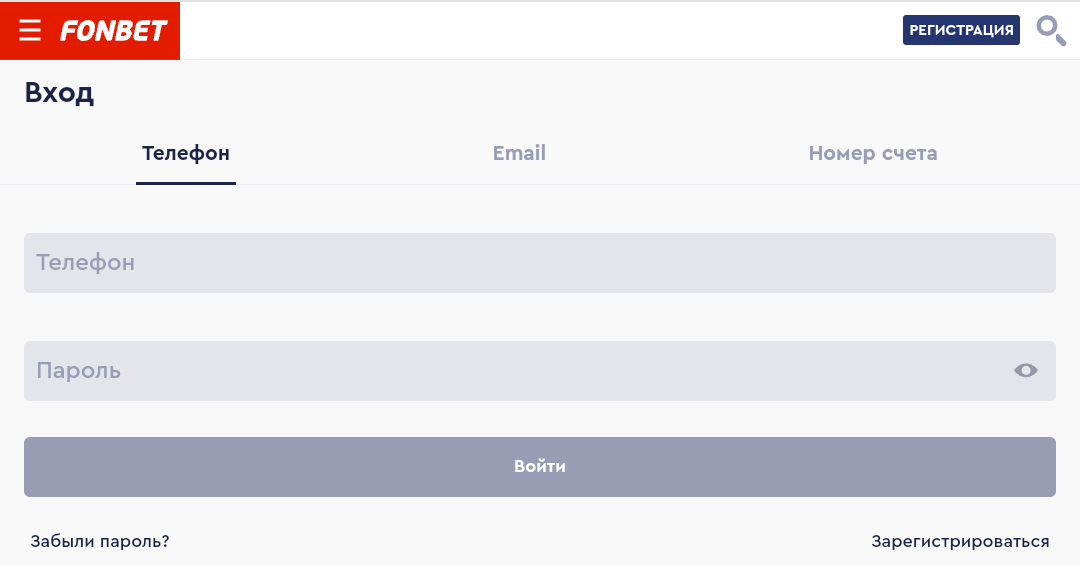Click the Войти login button
The height and width of the screenshot is (565, 1080).
540,466
